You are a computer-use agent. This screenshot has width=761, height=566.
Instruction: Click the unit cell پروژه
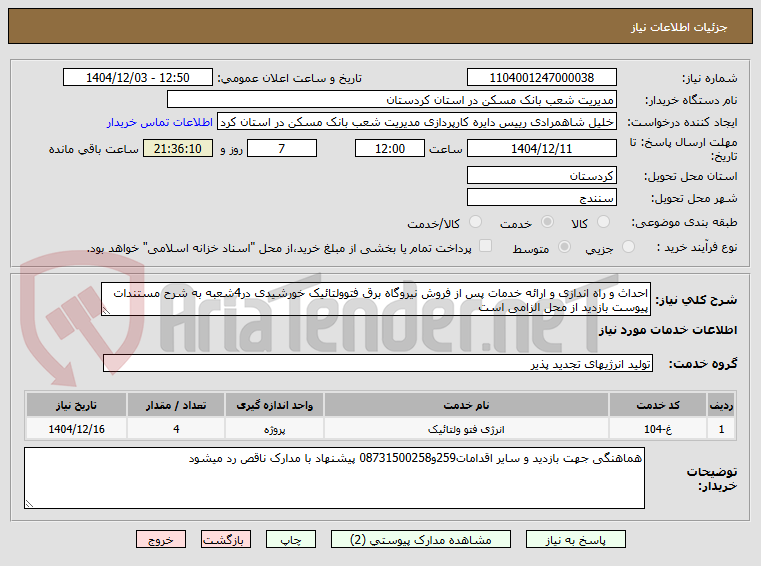[274, 429]
